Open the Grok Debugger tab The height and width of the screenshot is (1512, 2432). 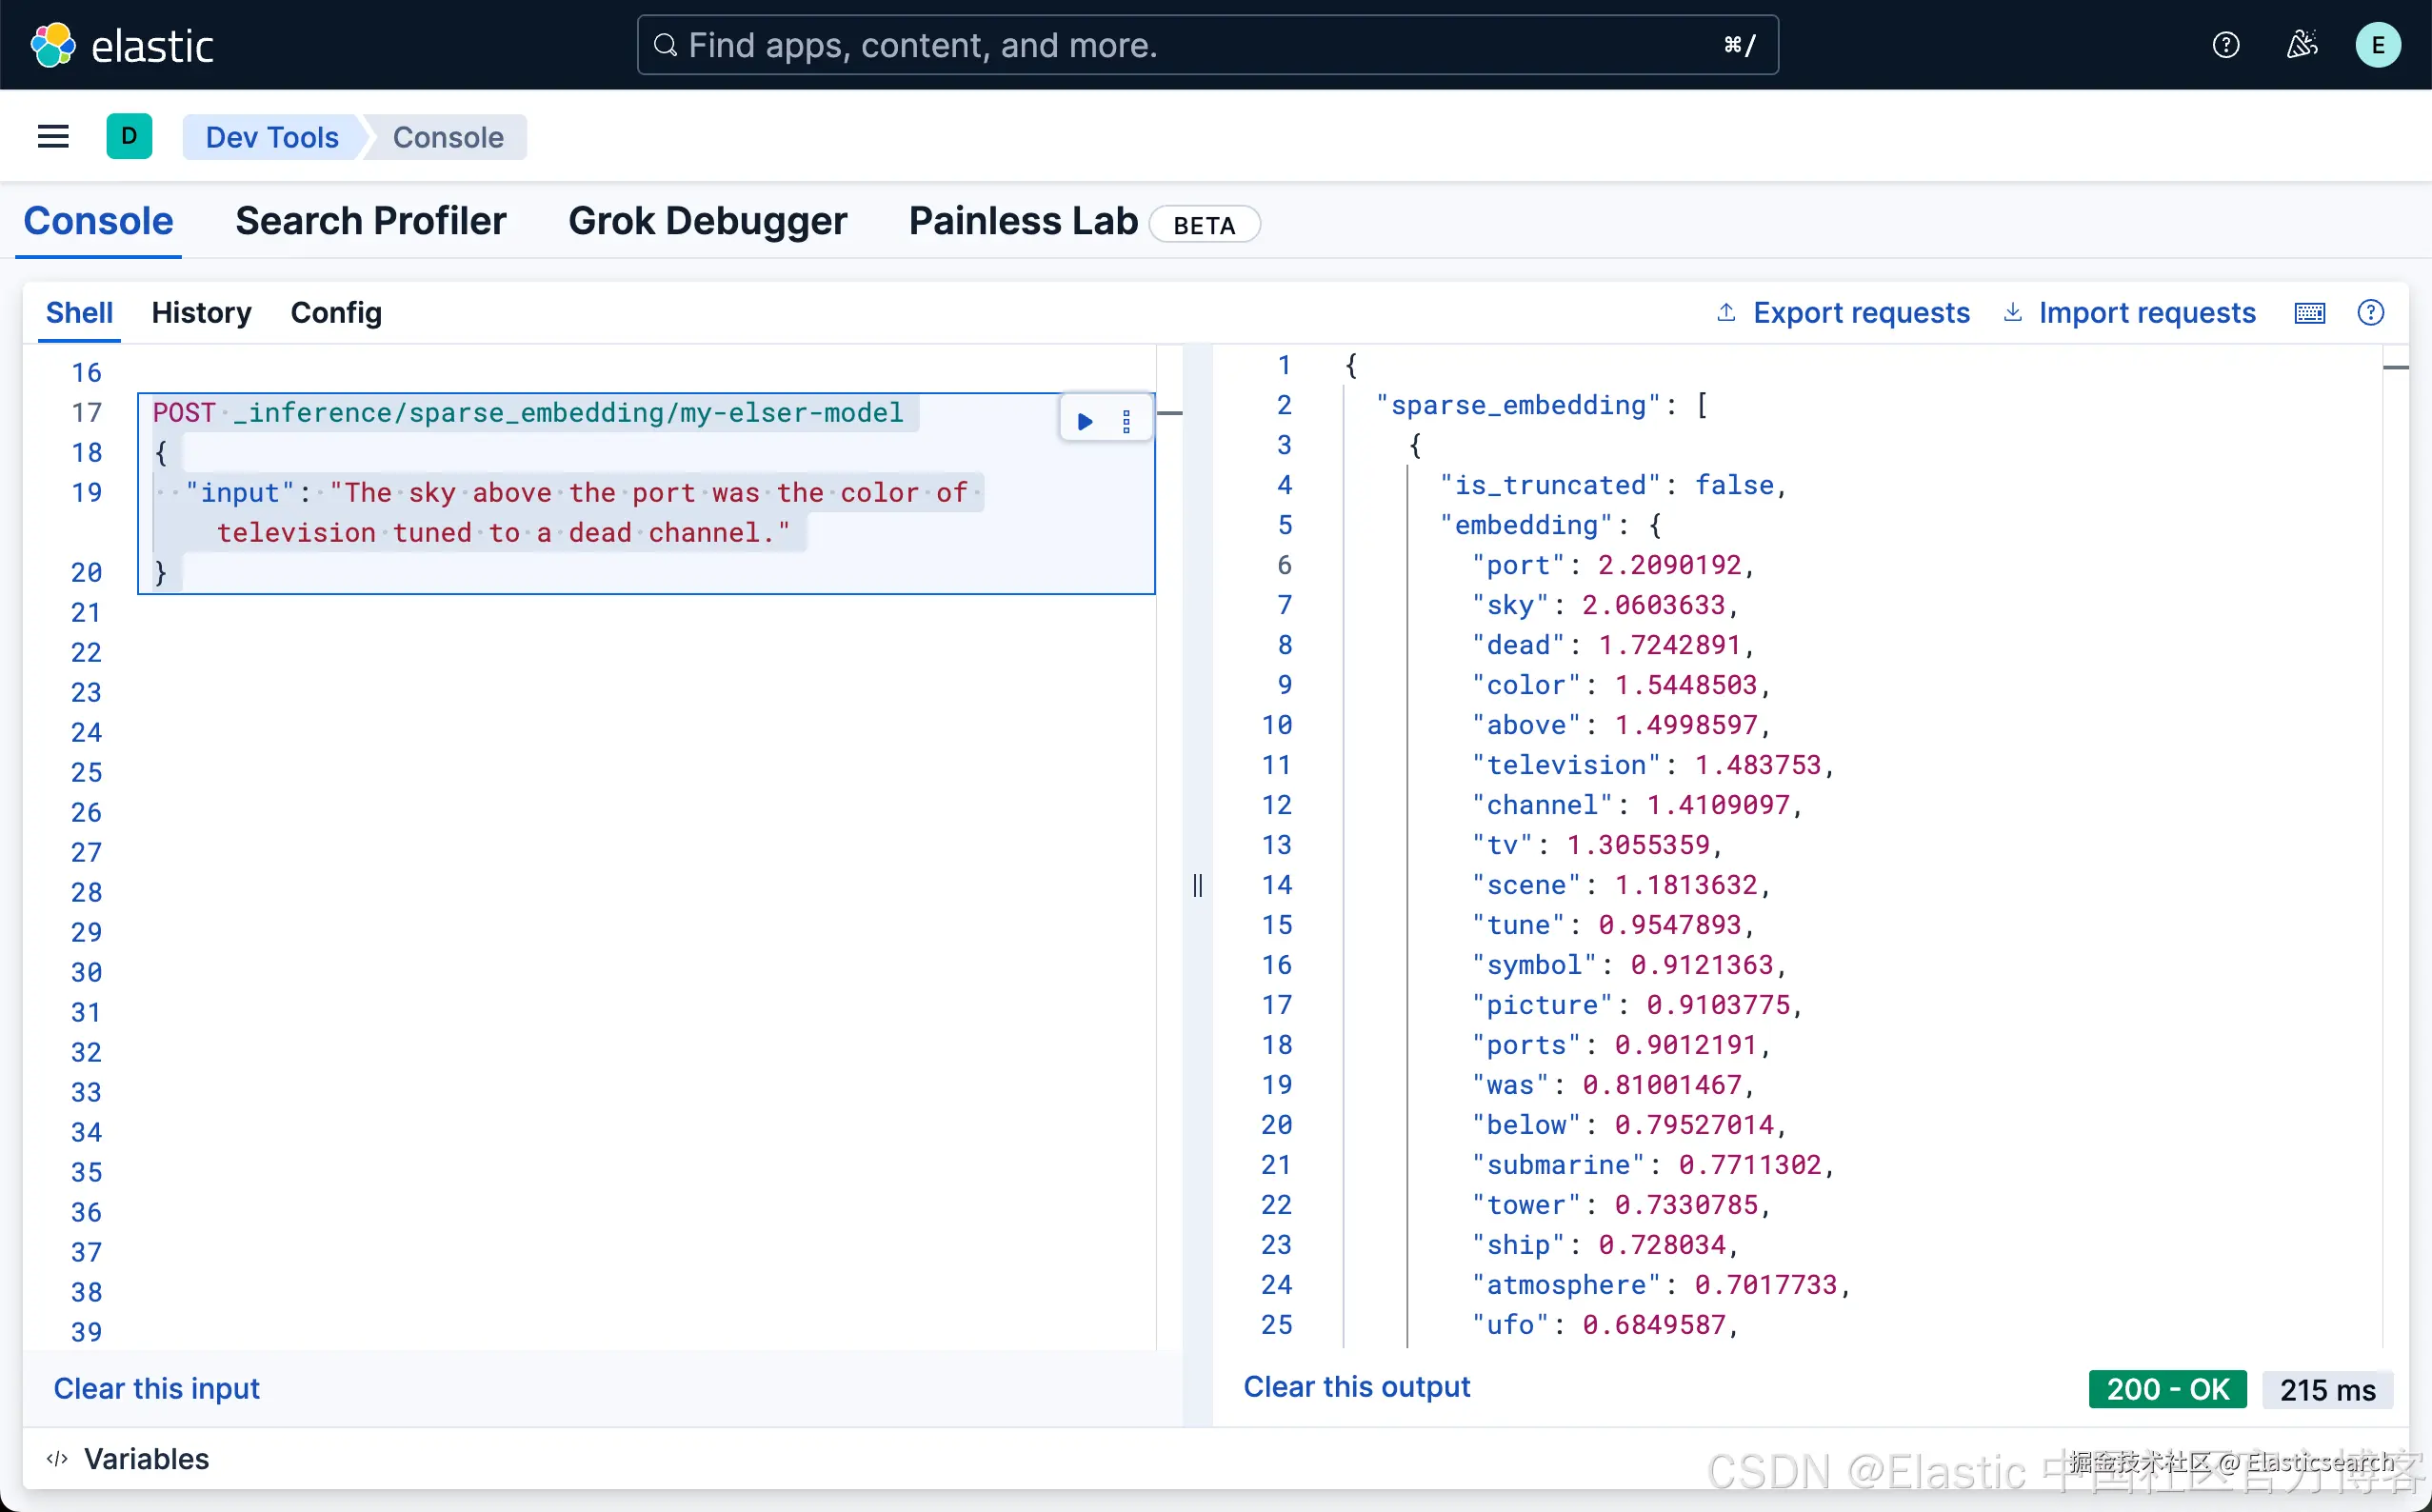pyautogui.click(x=707, y=221)
